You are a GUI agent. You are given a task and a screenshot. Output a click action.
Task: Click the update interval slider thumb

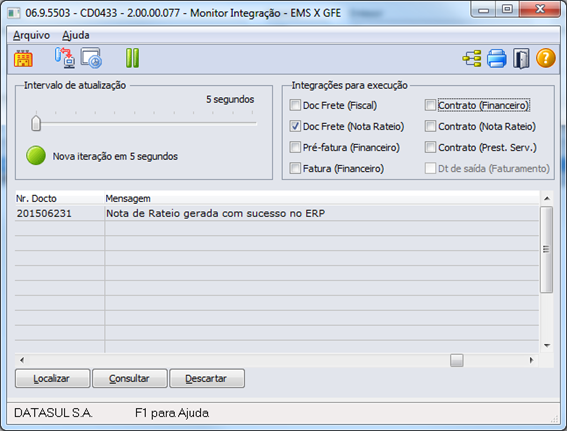point(36,123)
